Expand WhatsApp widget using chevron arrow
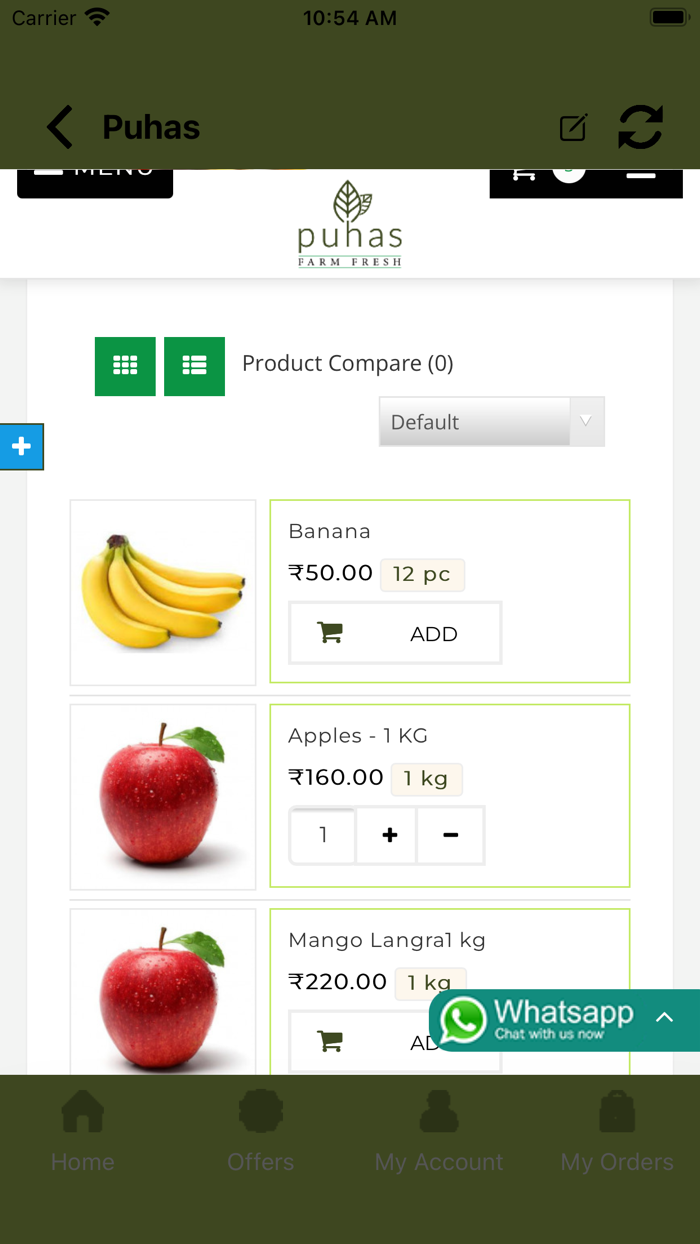Viewport: 700px width, 1244px height. pos(664,1018)
